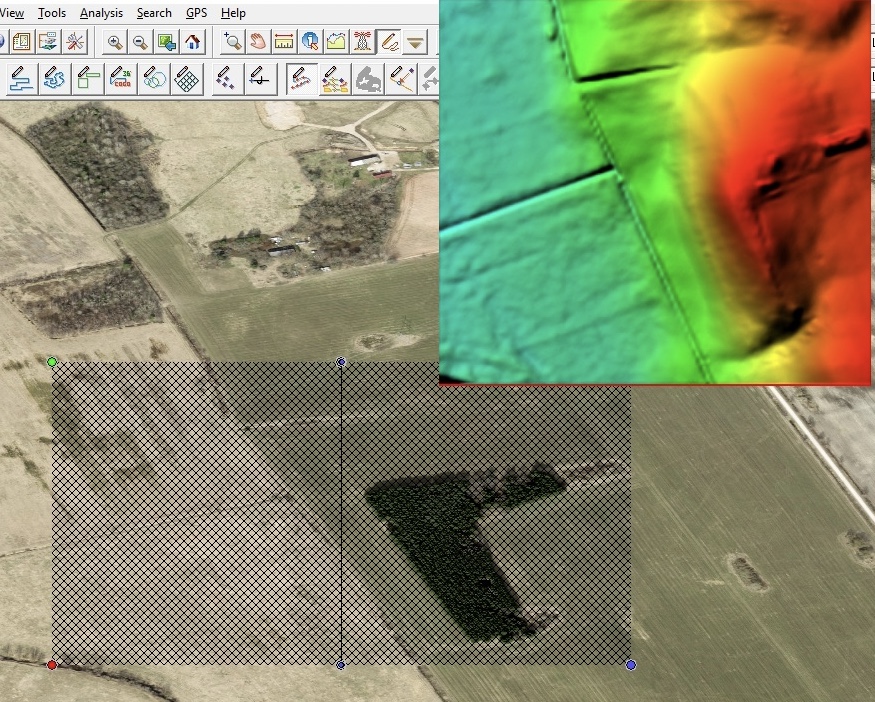Select the Path Profile tool
Viewport: 875px width, 702px height.
336,42
